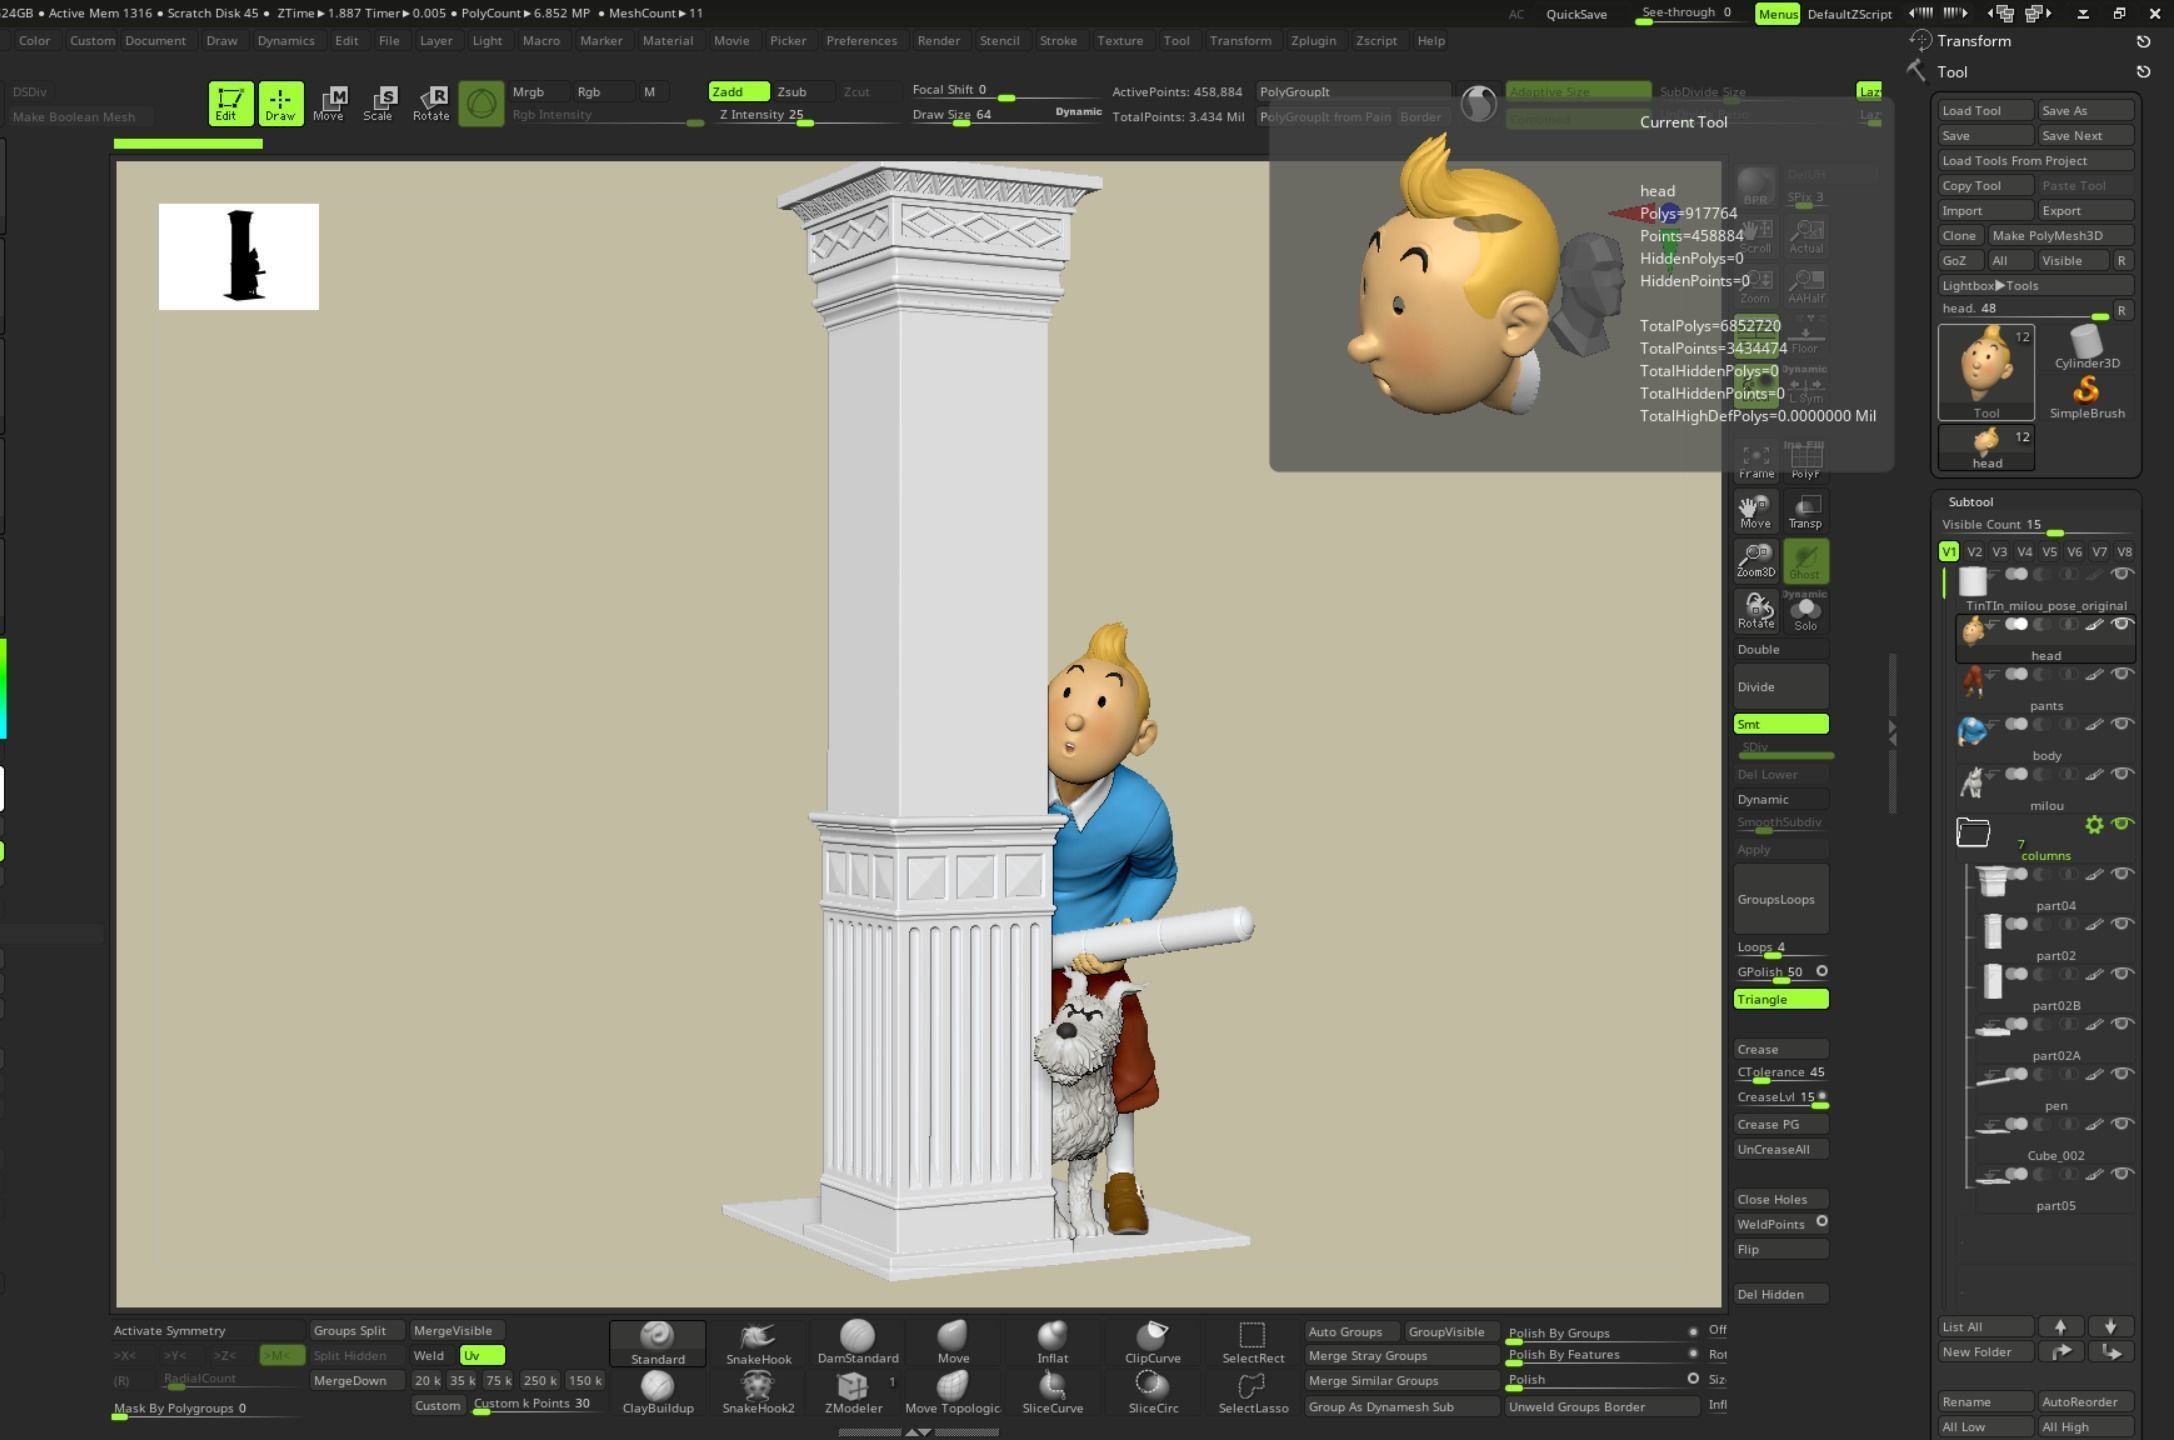The height and width of the screenshot is (1440, 2174).
Task: Toggle Ghost transparency mode
Action: coord(1805,560)
